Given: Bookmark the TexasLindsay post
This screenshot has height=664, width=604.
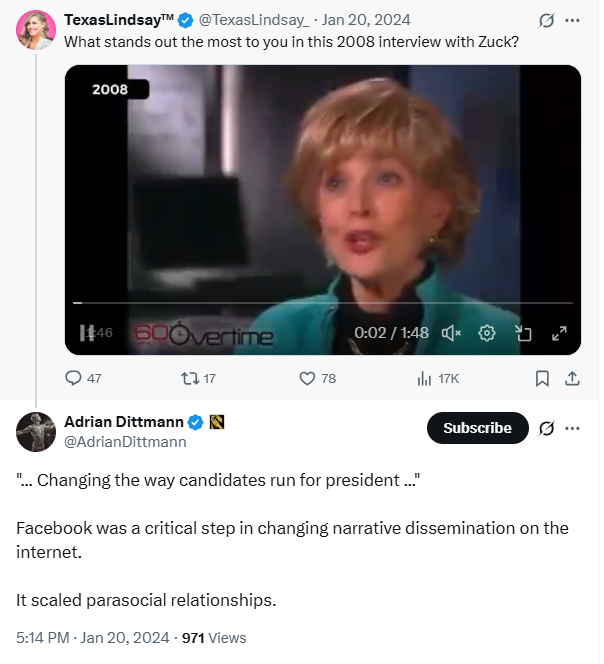Looking at the screenshot, I should click(541, 378).
